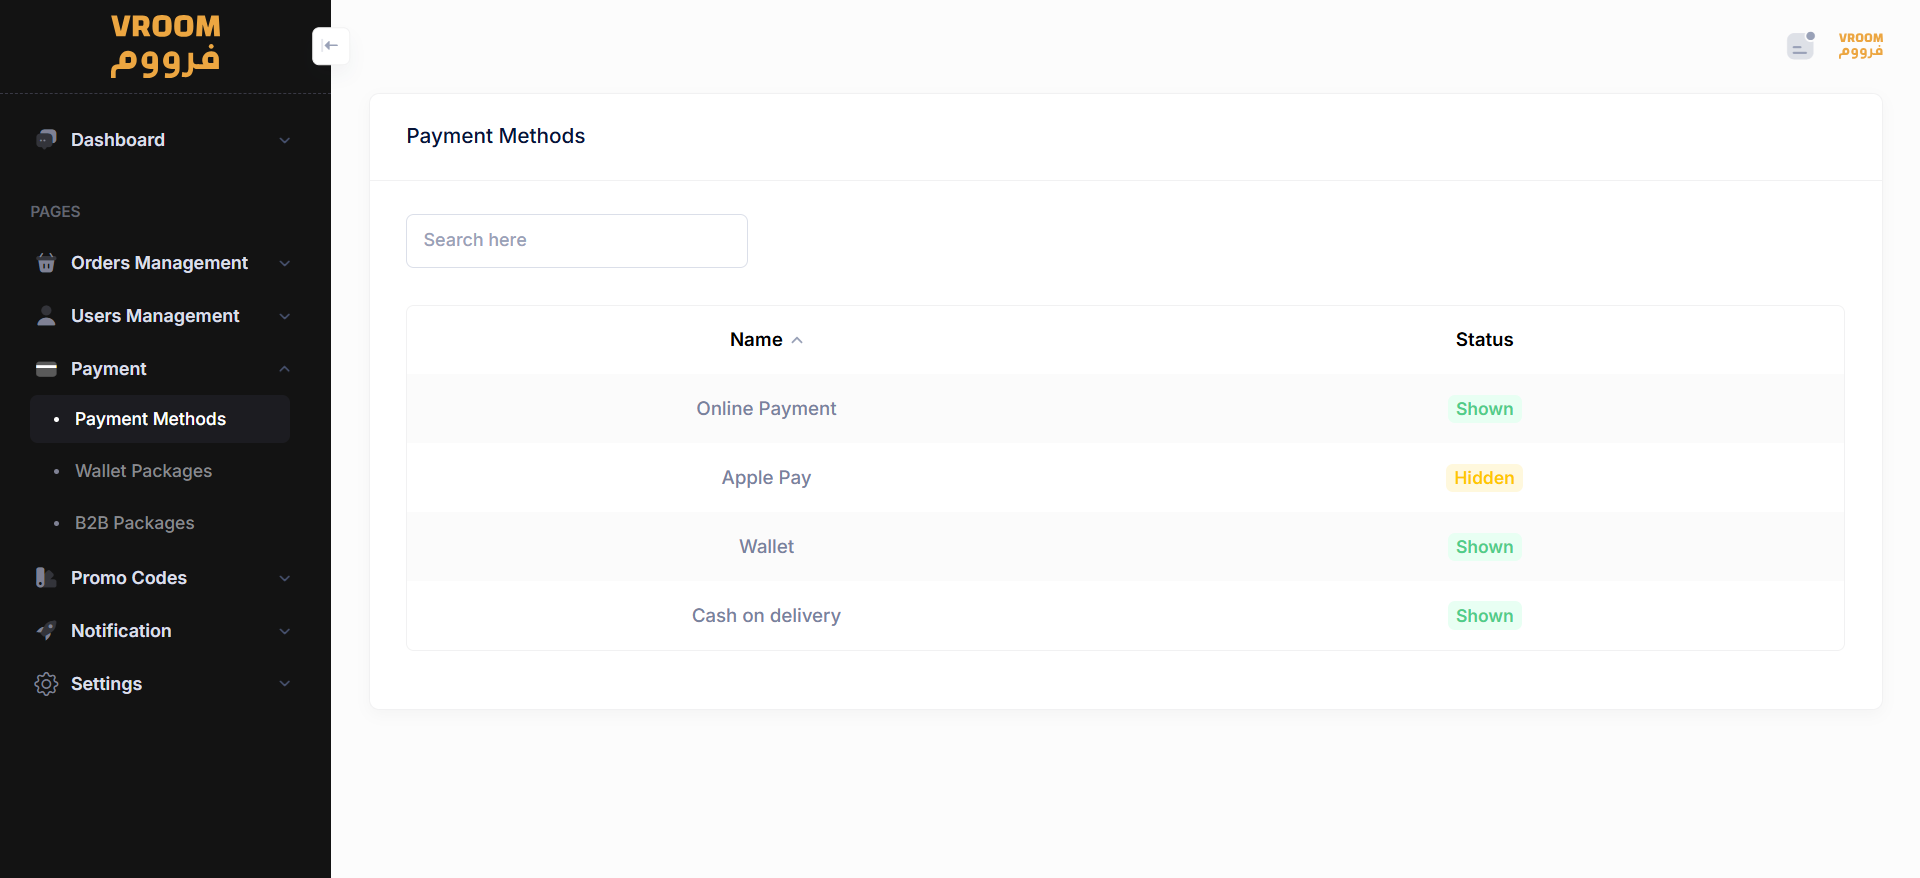Viewport: 1920px width, 878px height.
Task: Expand the Dashboard chevron
Action: click(x=285, y=140)
